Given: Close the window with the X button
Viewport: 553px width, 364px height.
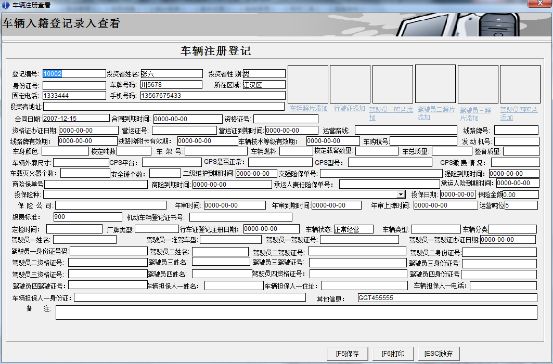Looking at the screenshot, I should (x=540, y=3).
